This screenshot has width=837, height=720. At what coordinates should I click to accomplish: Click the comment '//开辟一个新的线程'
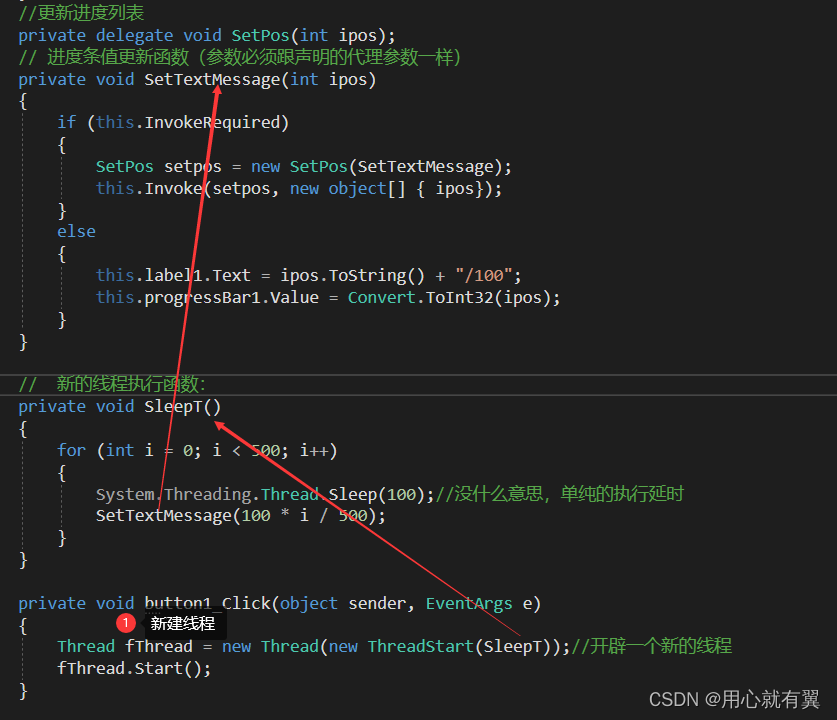point(652,646)
